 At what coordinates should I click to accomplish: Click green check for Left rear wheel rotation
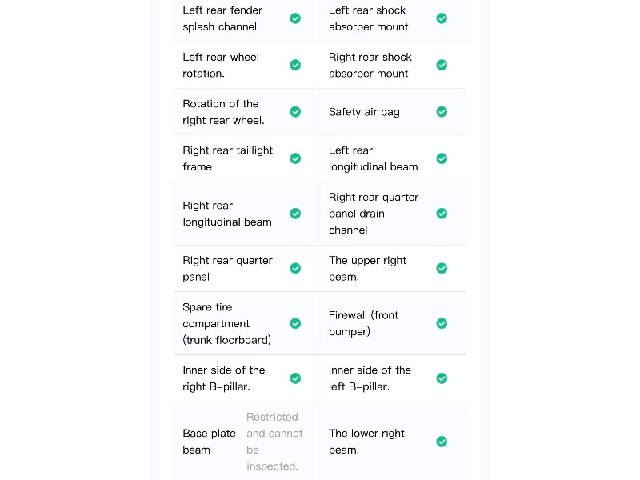click(x=295, y=65)
